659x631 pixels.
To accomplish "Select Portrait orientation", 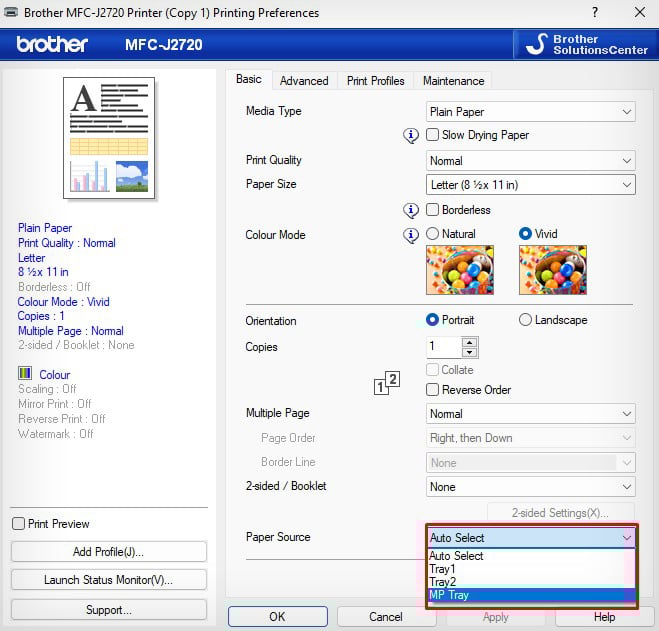I will 432,320.
